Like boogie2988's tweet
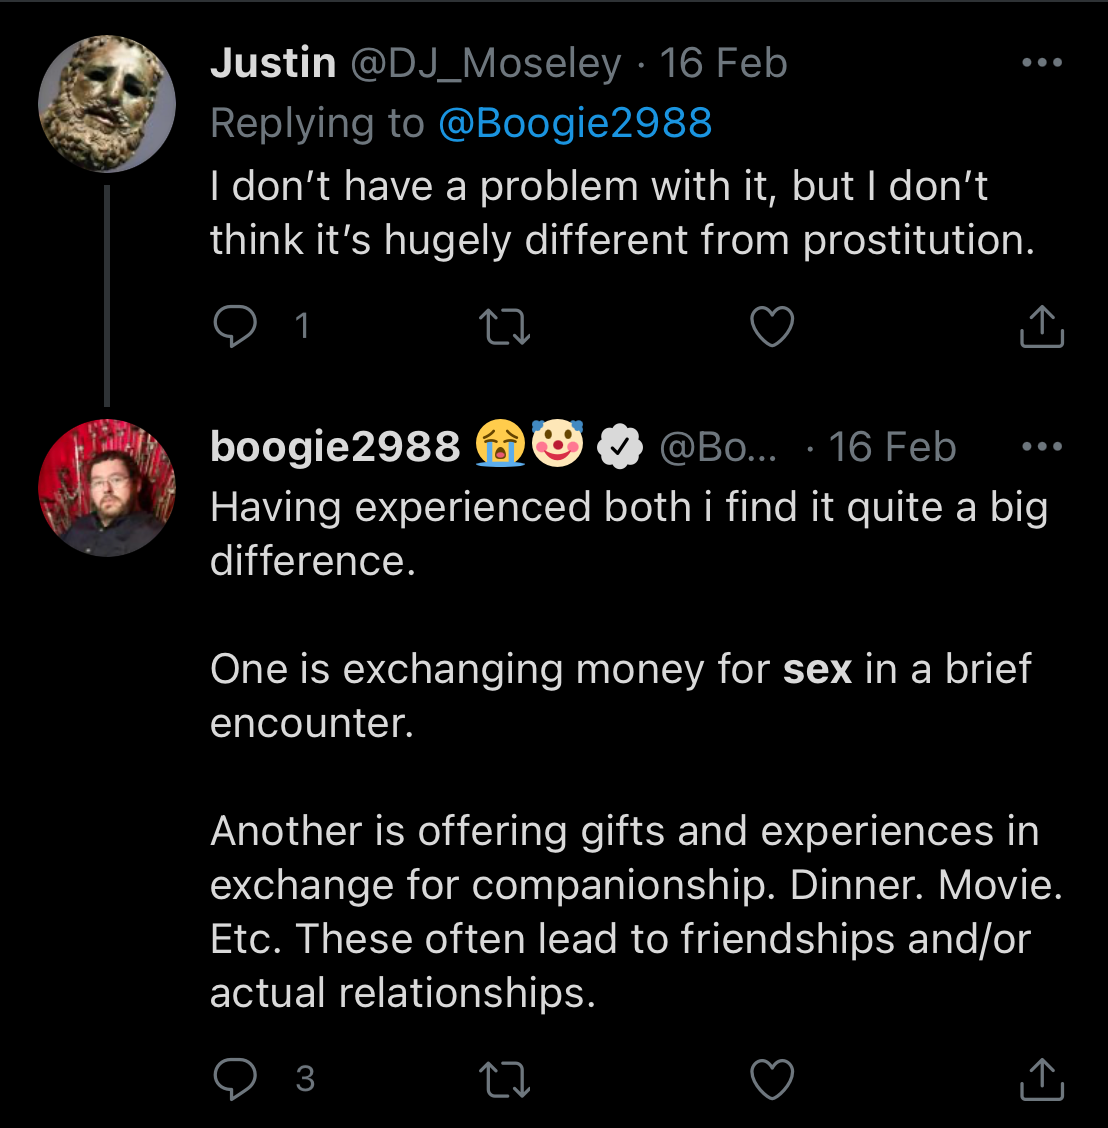 pyautogui.click(x=772, y=1079)
